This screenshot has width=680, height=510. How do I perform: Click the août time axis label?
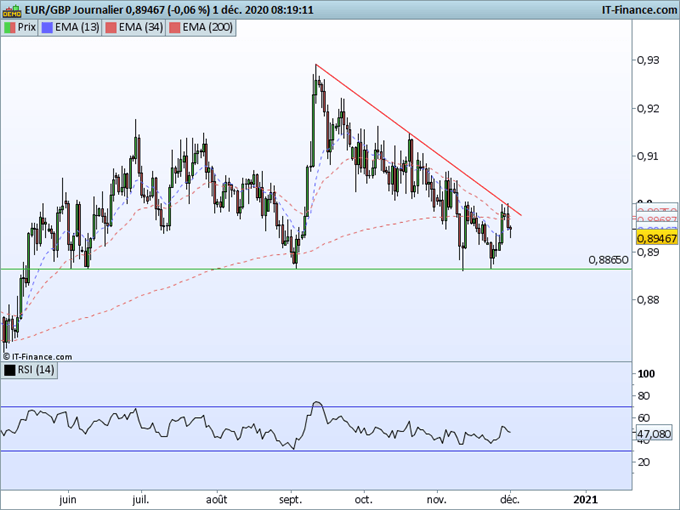pos(216,500)
